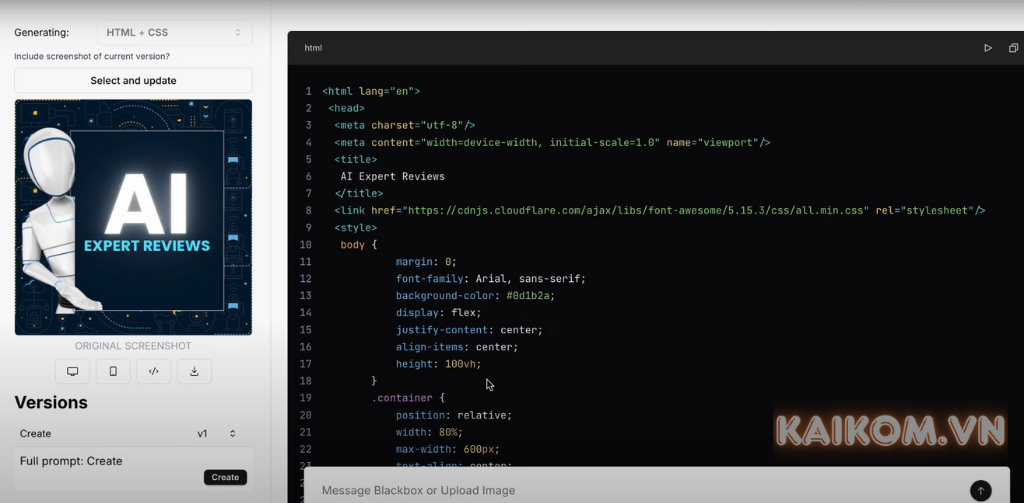This screenshot has height=503, width=1024.
Task: Click the html language label
Action: 313,48
